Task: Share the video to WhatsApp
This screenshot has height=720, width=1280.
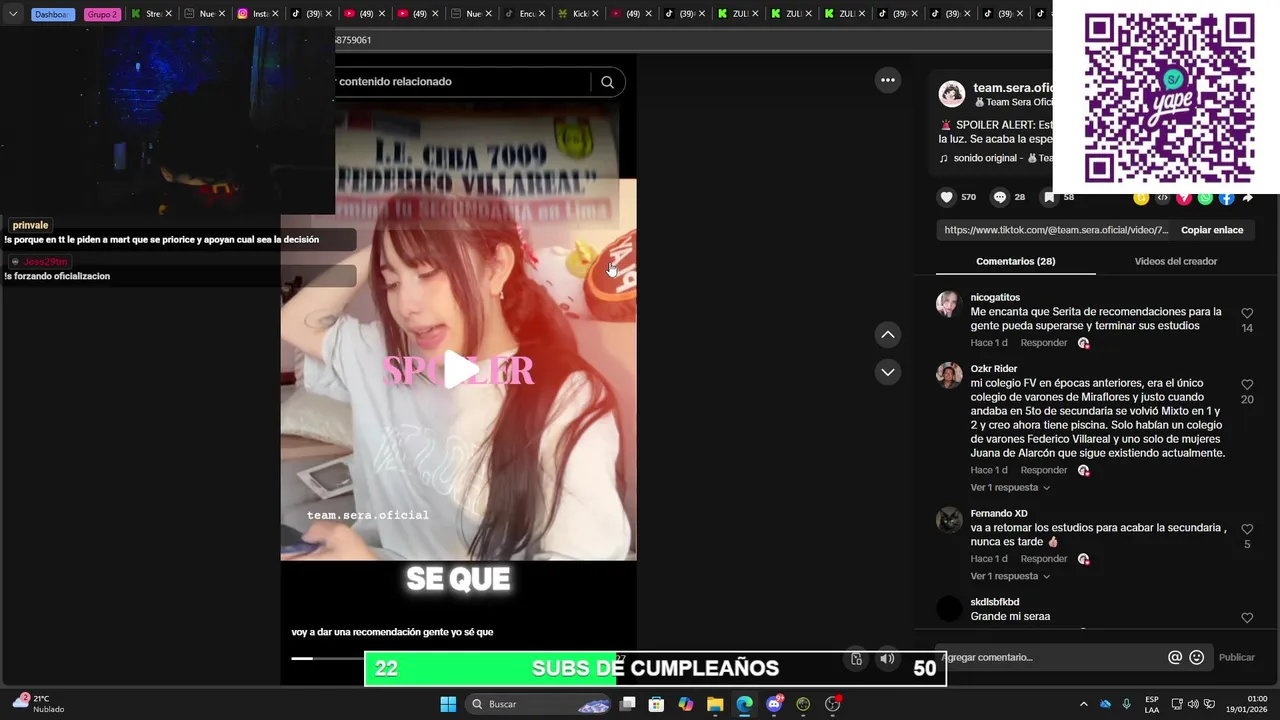Action: click(1205, 198)
